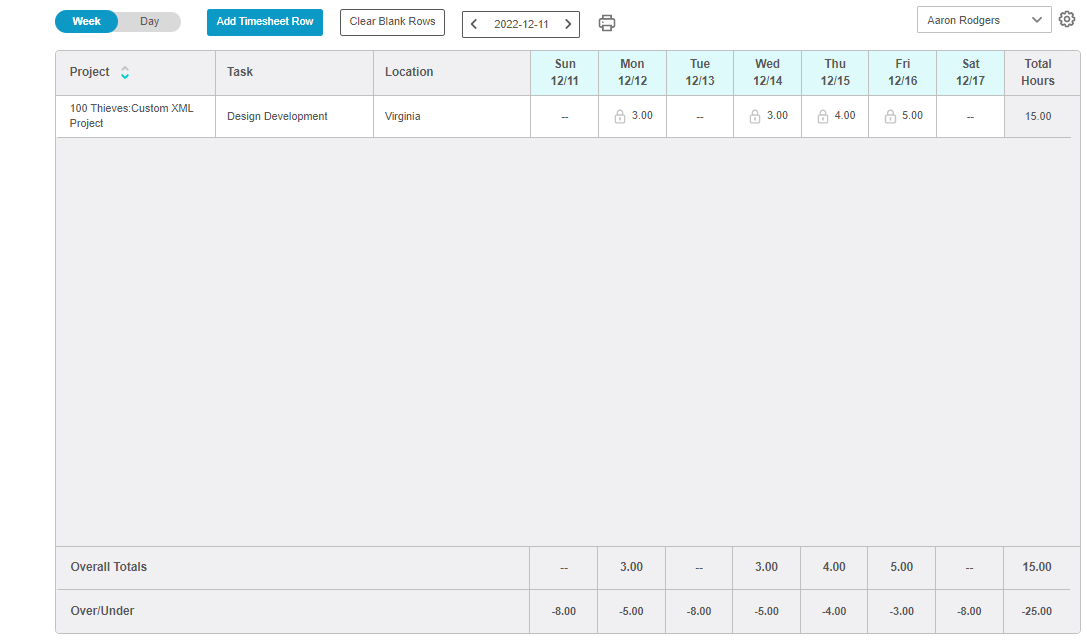This screenshot has width=1087, height=640.
Task: Click the Mon 12/12 column header
Action: coord(632,73)
